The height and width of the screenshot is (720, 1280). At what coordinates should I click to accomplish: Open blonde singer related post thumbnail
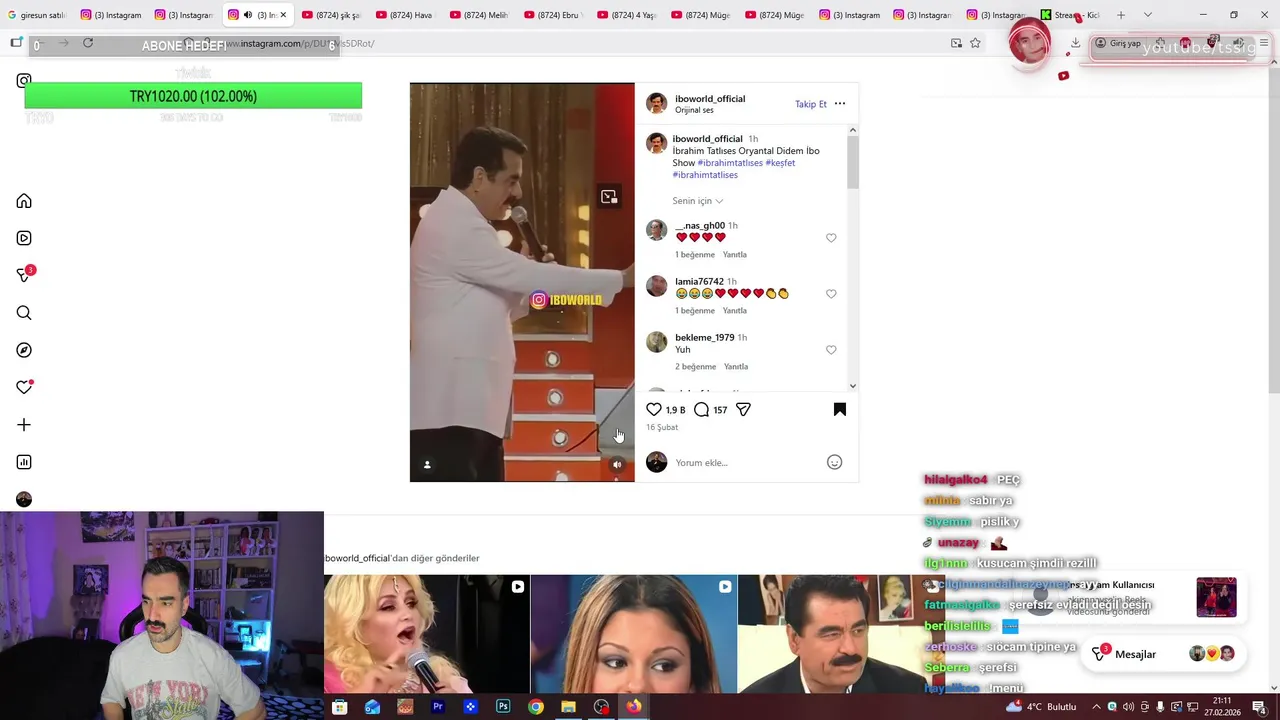click(427, 634)
